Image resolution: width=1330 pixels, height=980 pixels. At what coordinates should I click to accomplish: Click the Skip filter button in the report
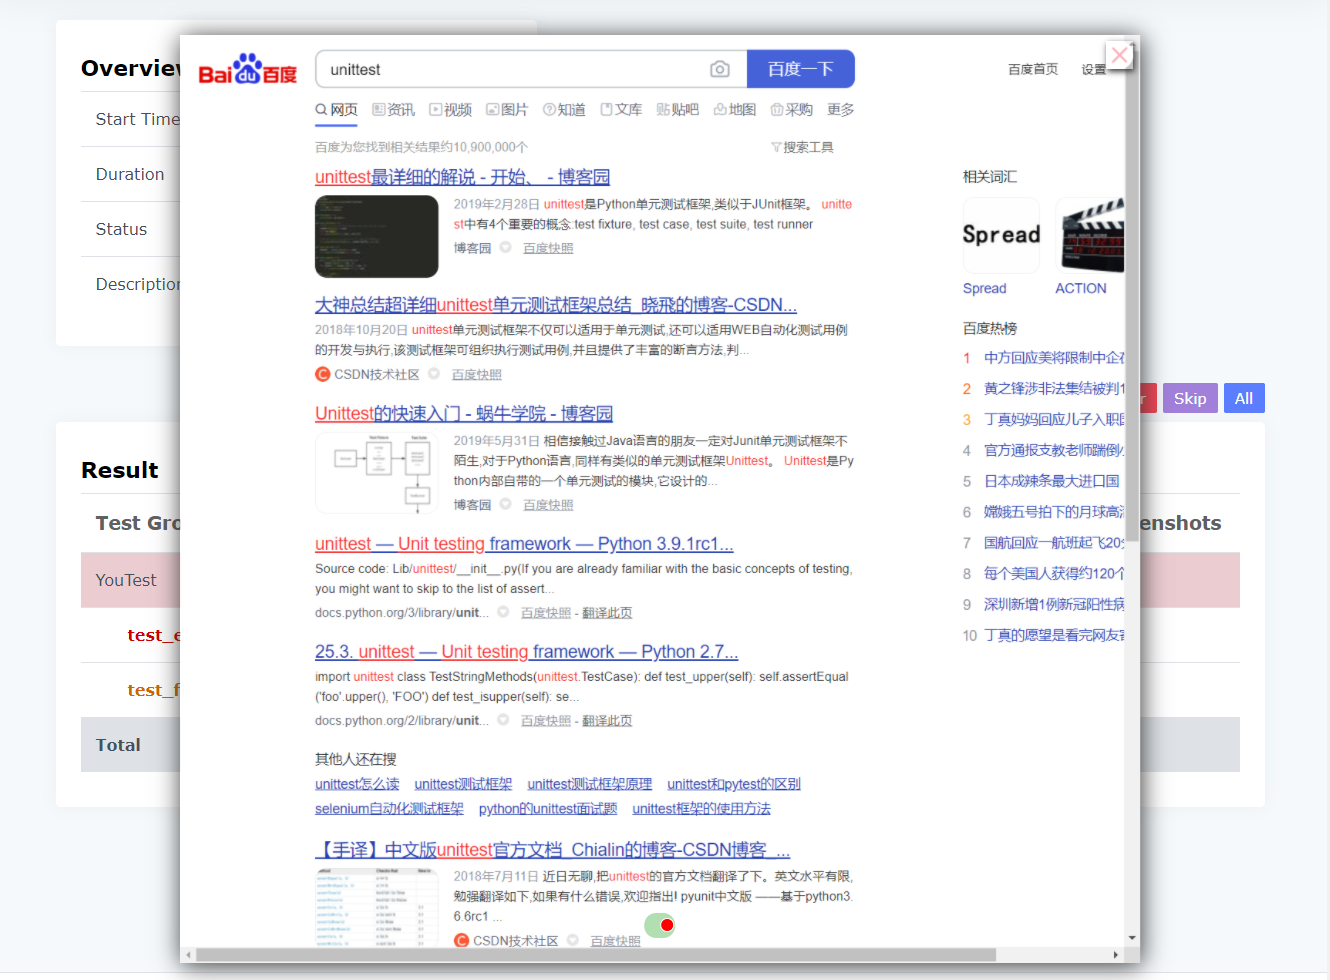(1190, 398)
